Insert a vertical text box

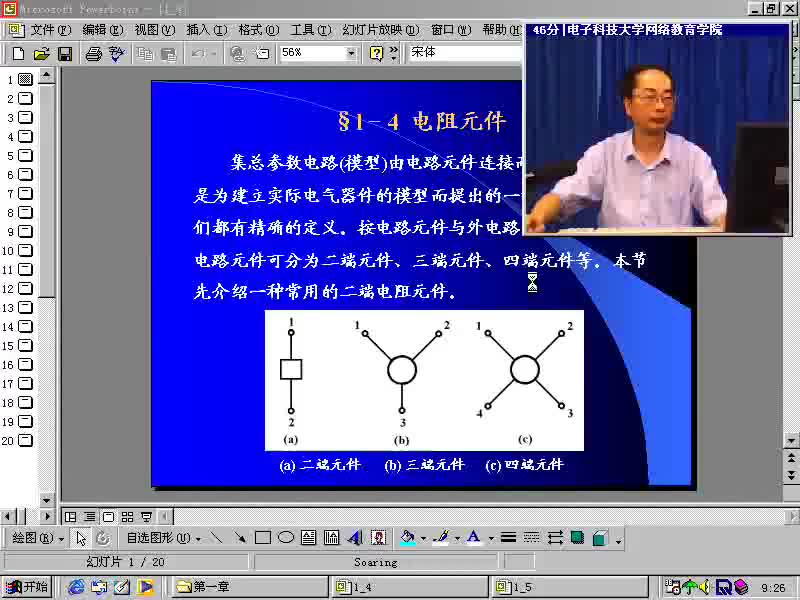[x=332, y=537]
